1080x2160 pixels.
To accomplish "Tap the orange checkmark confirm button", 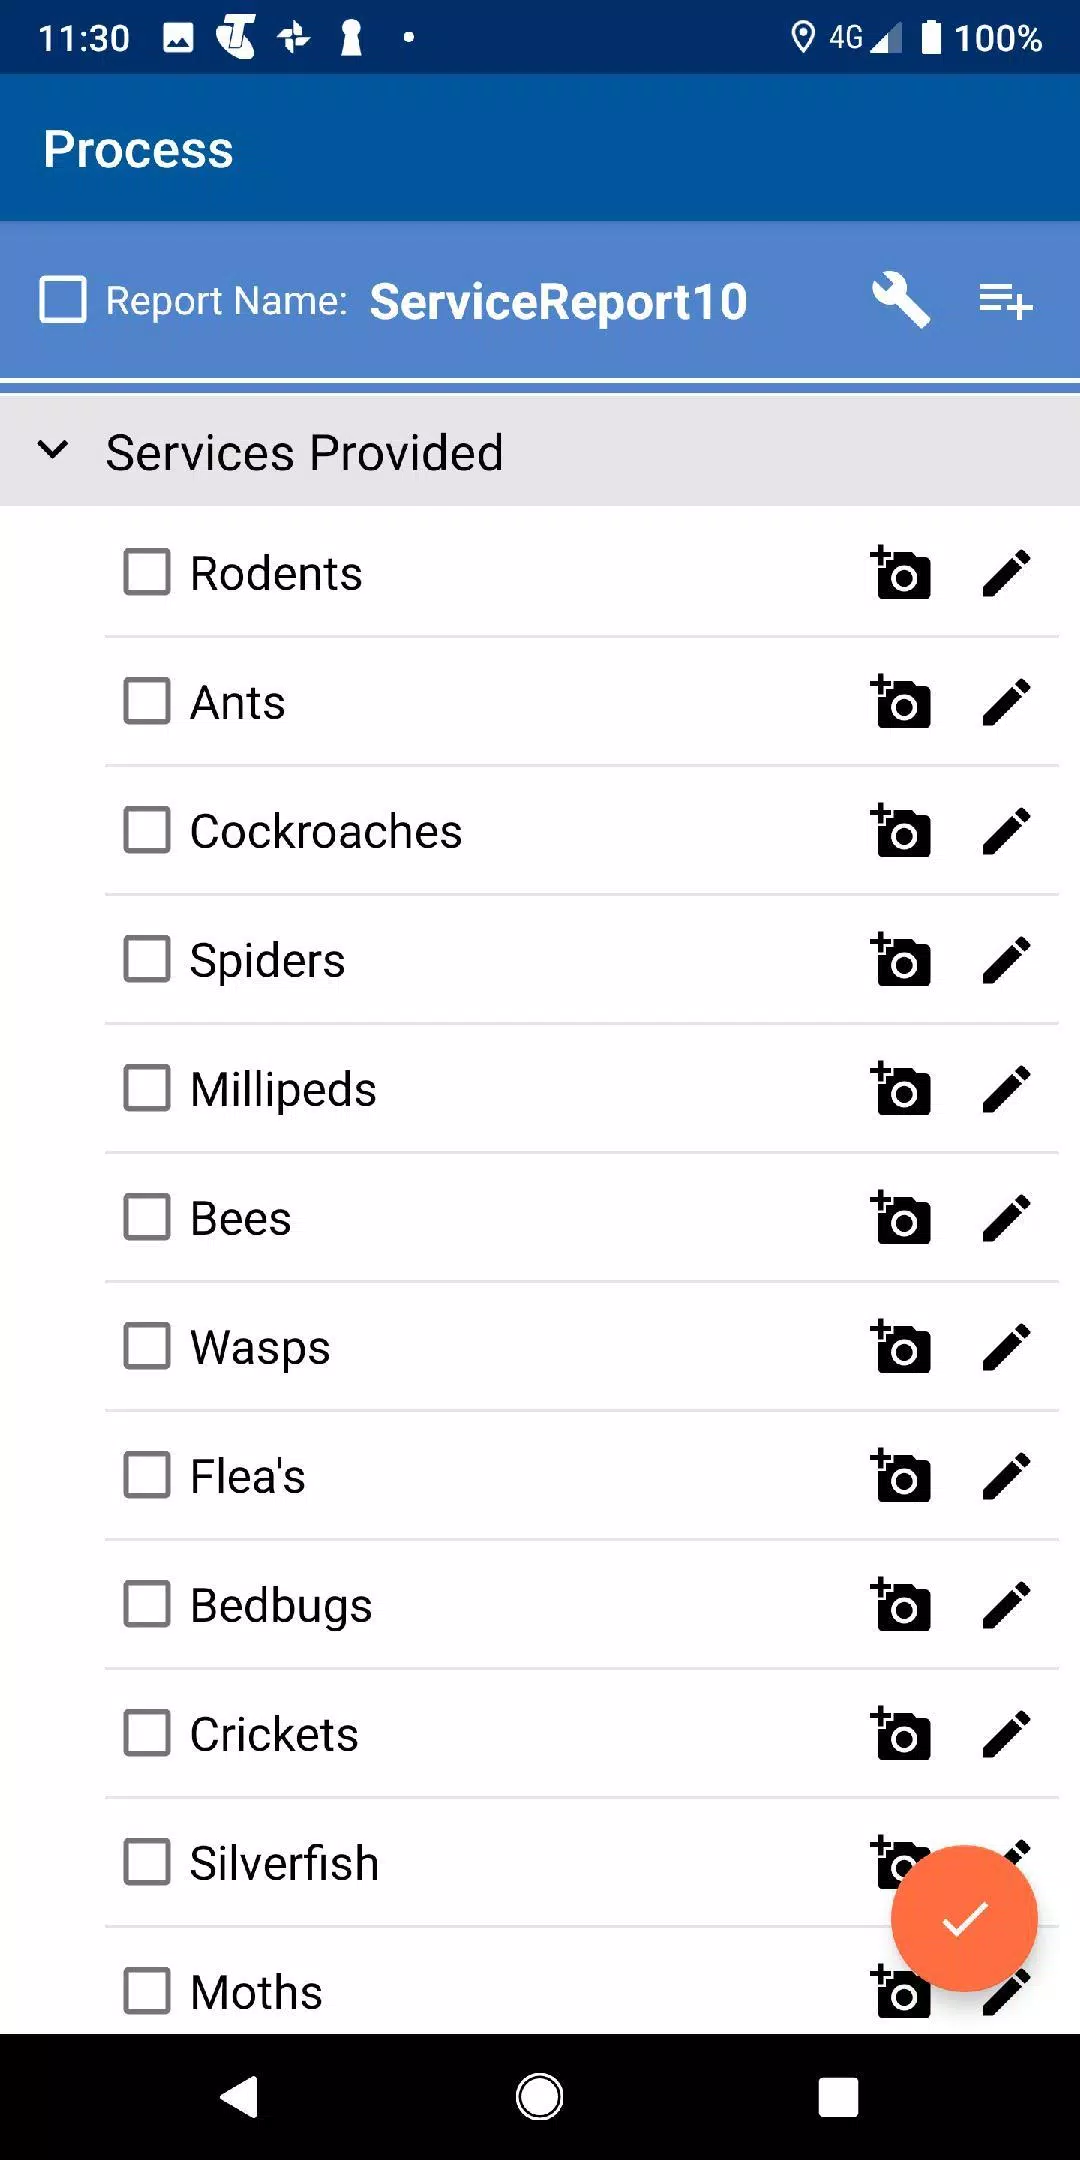I will (964, 1918).
